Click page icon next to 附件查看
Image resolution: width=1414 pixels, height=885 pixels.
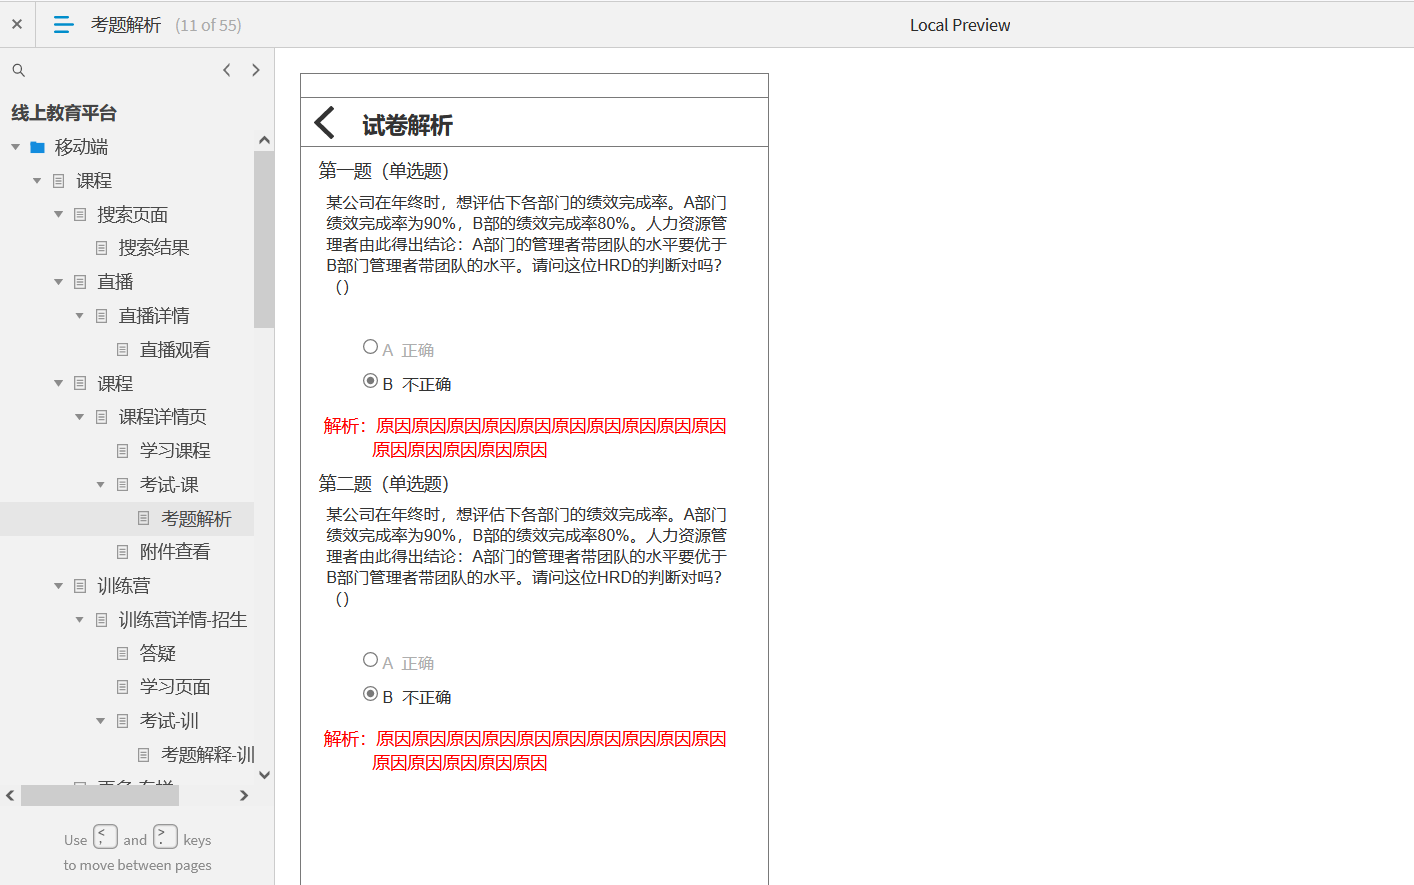click(123, 552)
